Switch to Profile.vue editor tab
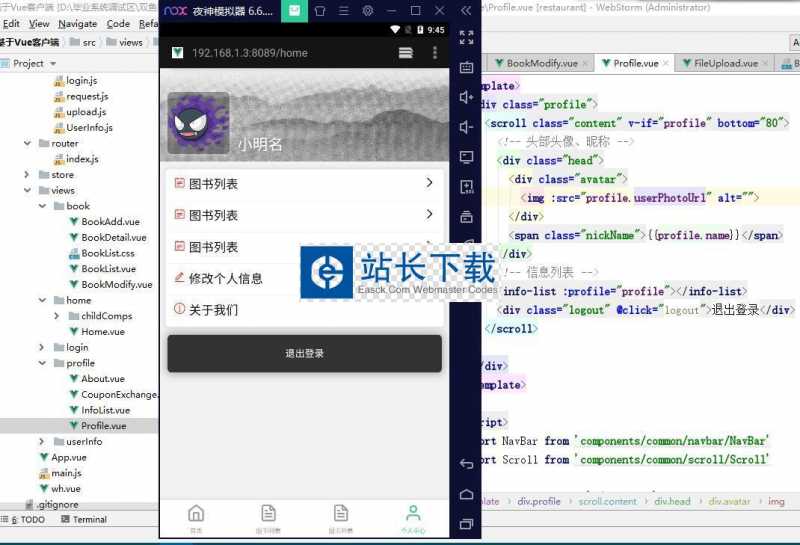This screenshot has width=800, height=545. 635,63
